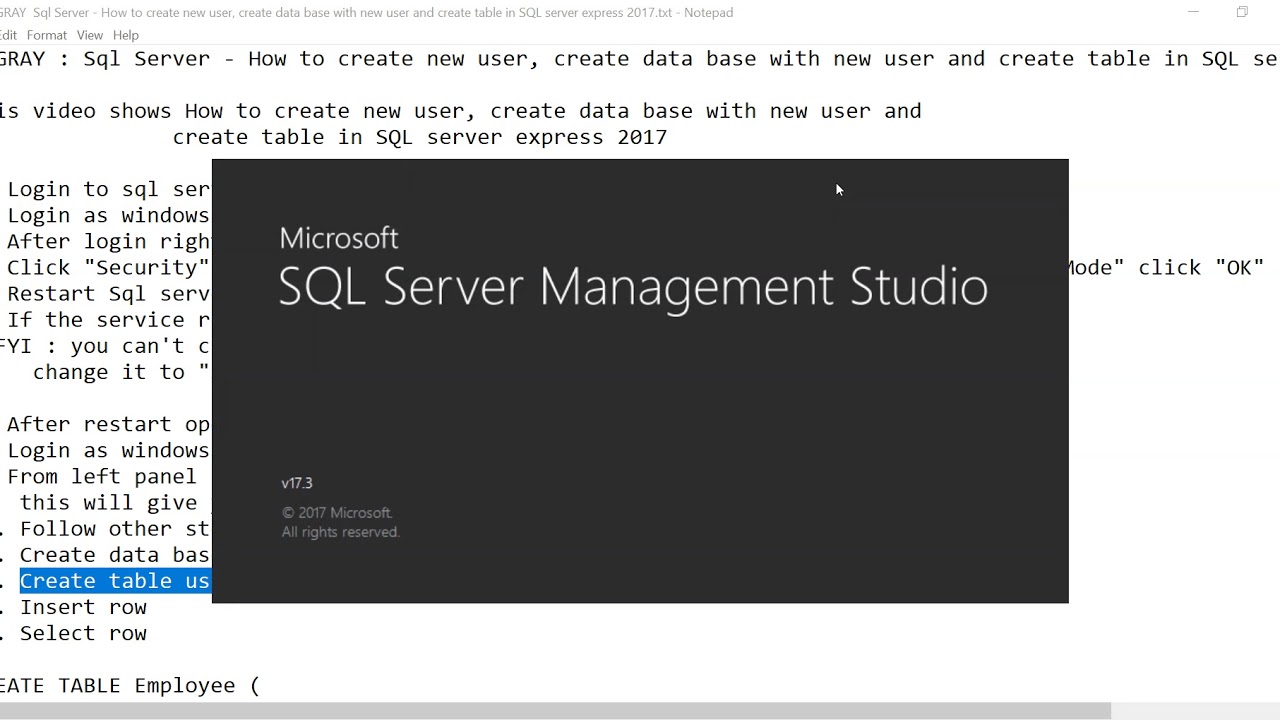Screen dimensions: 1280x720
Task: Click the 'If the service r' line
Action: pyautogui.click(x=109, y=320)
